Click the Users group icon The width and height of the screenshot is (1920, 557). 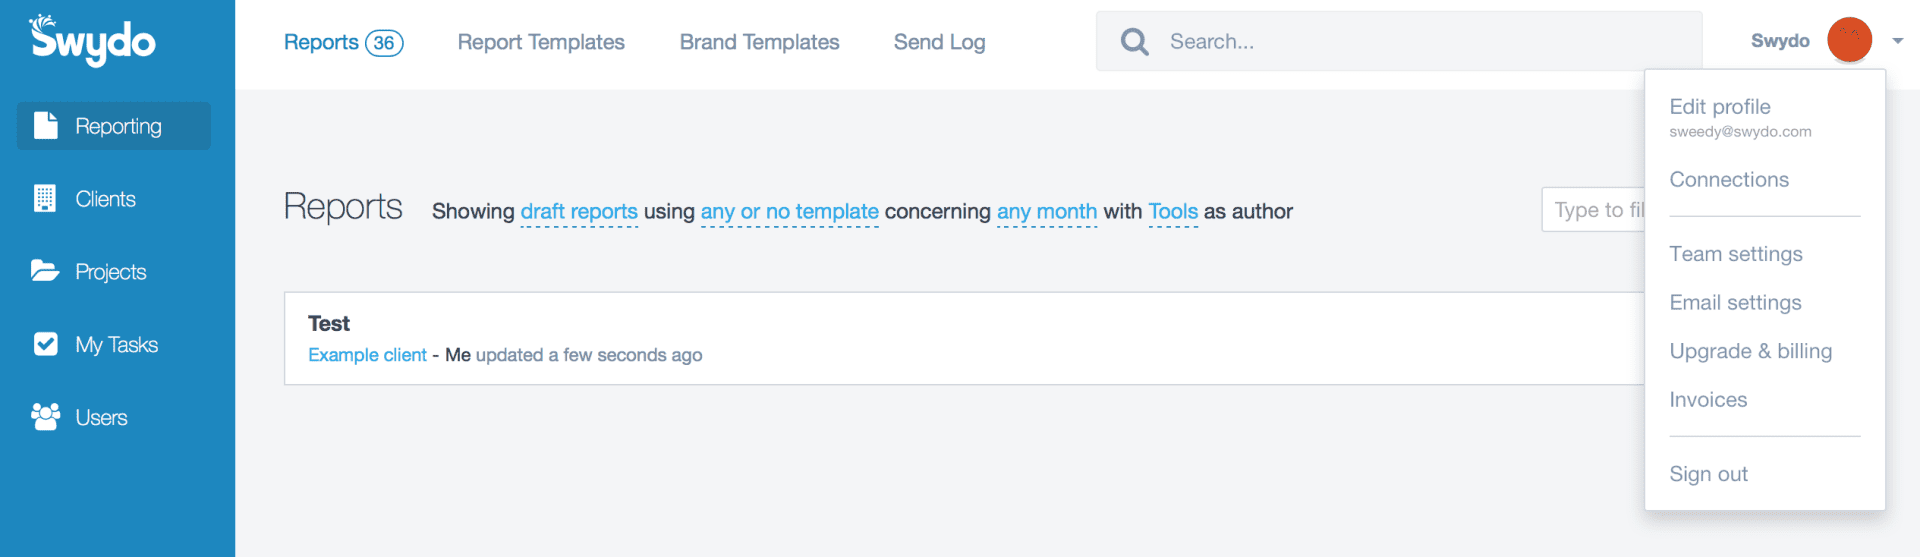click(45, 416)
